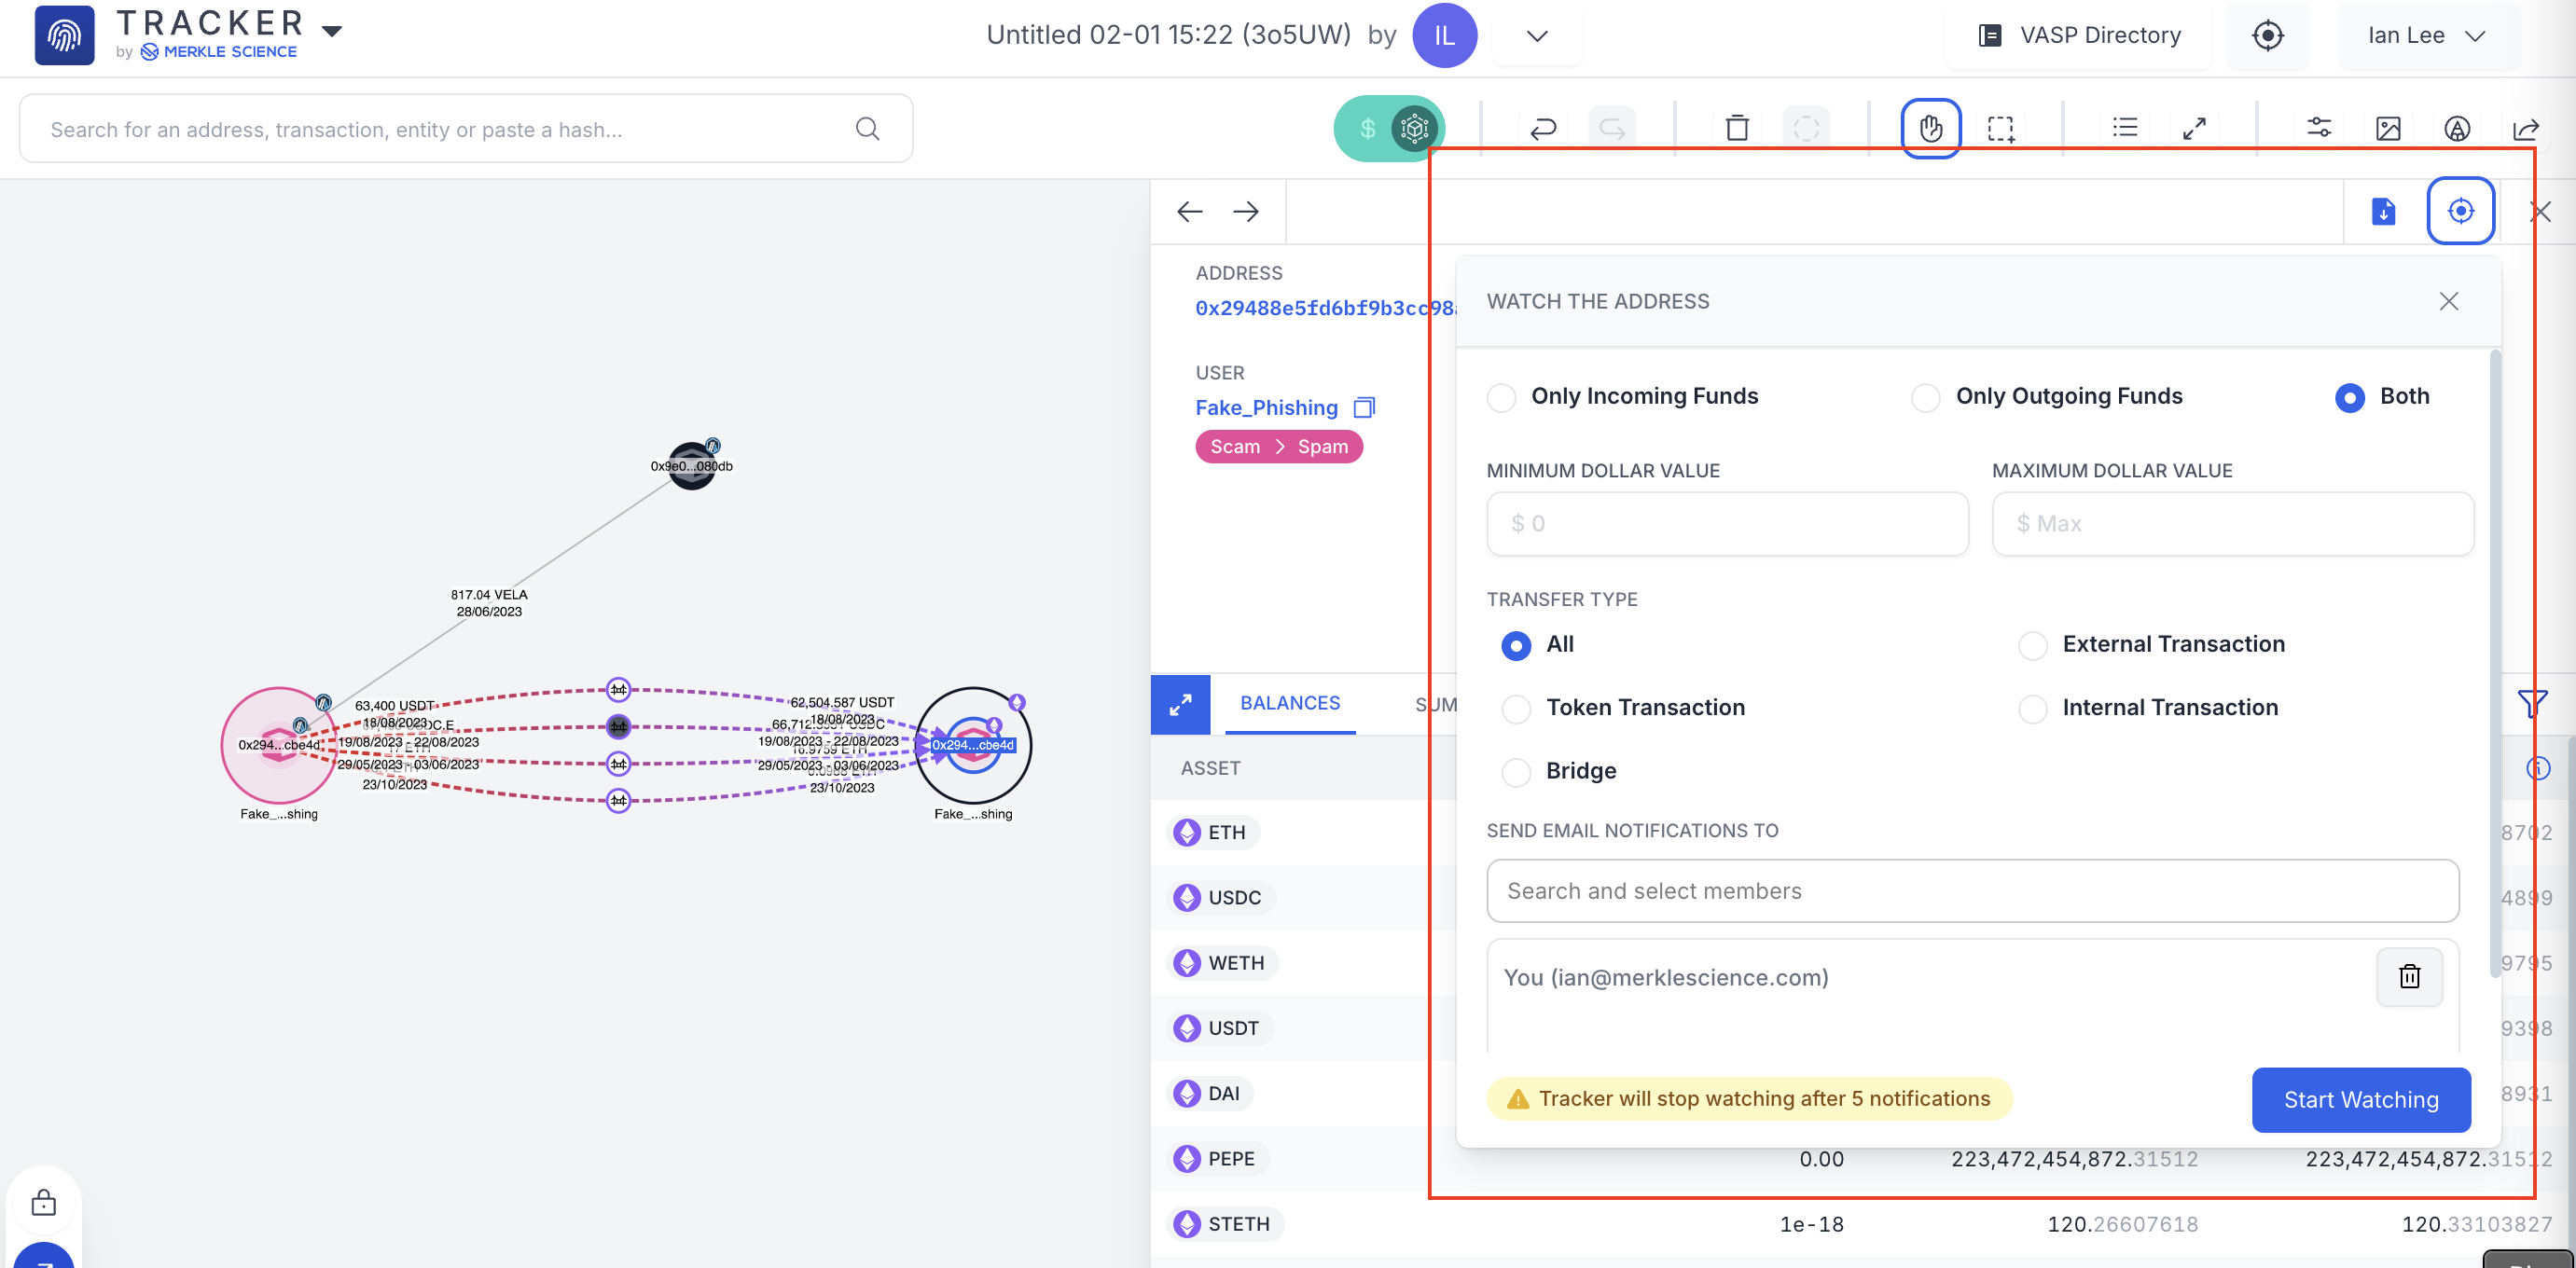Open the chevron next to IL avatar
2576x1268 pixels.
coord(1537,36)
